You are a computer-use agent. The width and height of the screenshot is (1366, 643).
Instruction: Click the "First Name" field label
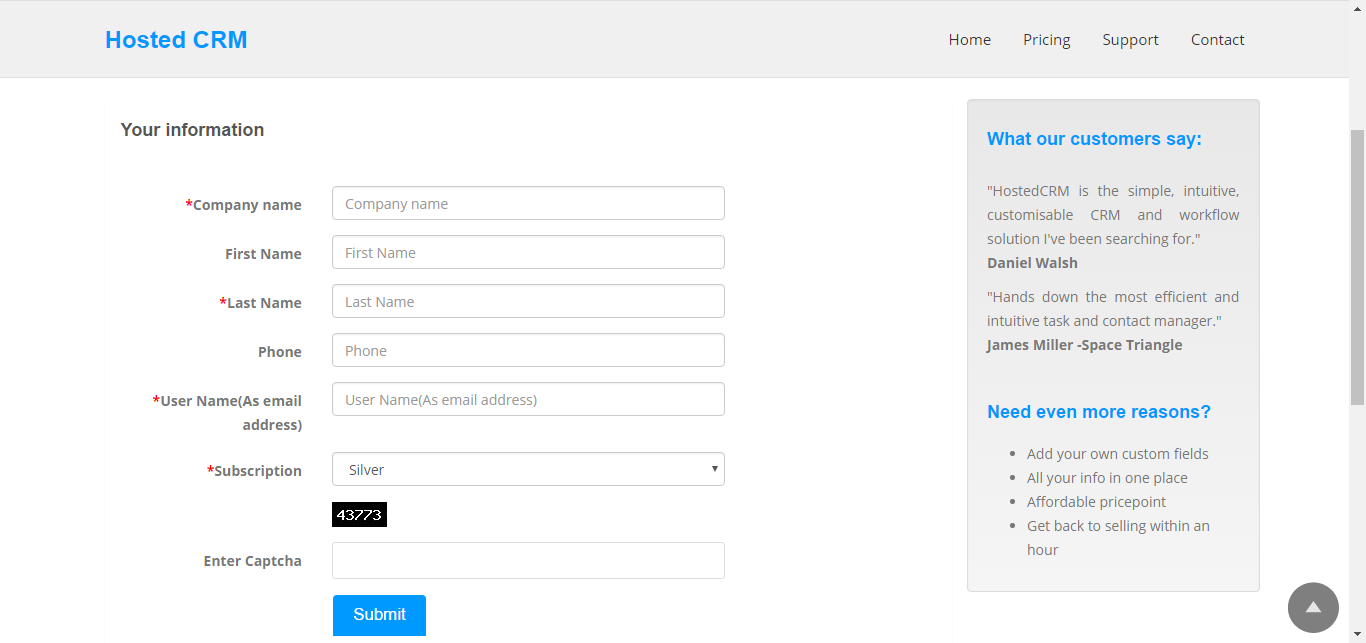[263, 254]
